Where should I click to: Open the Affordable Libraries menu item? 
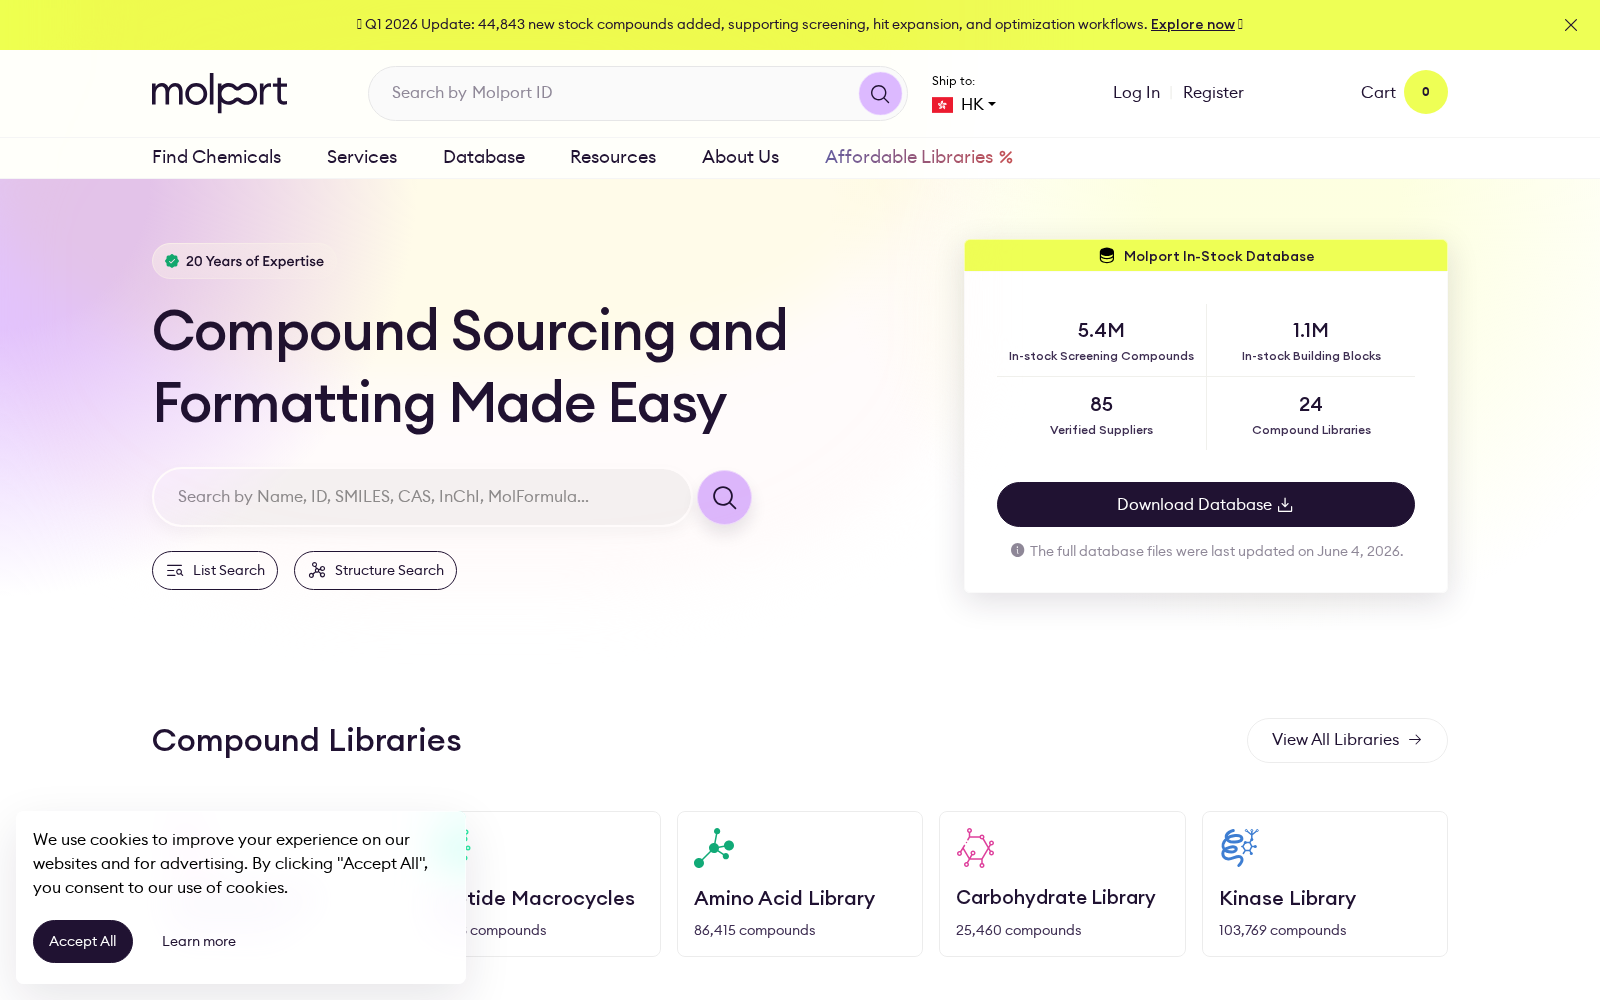coord(919,157)
